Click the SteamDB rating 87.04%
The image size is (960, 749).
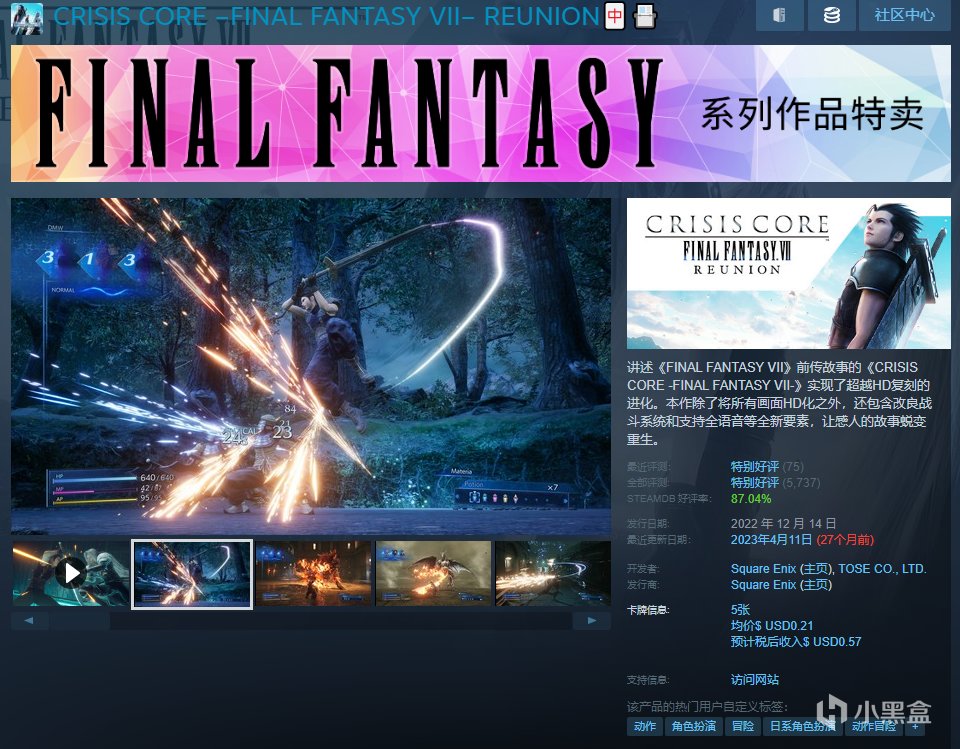click(x=751, y=499)
